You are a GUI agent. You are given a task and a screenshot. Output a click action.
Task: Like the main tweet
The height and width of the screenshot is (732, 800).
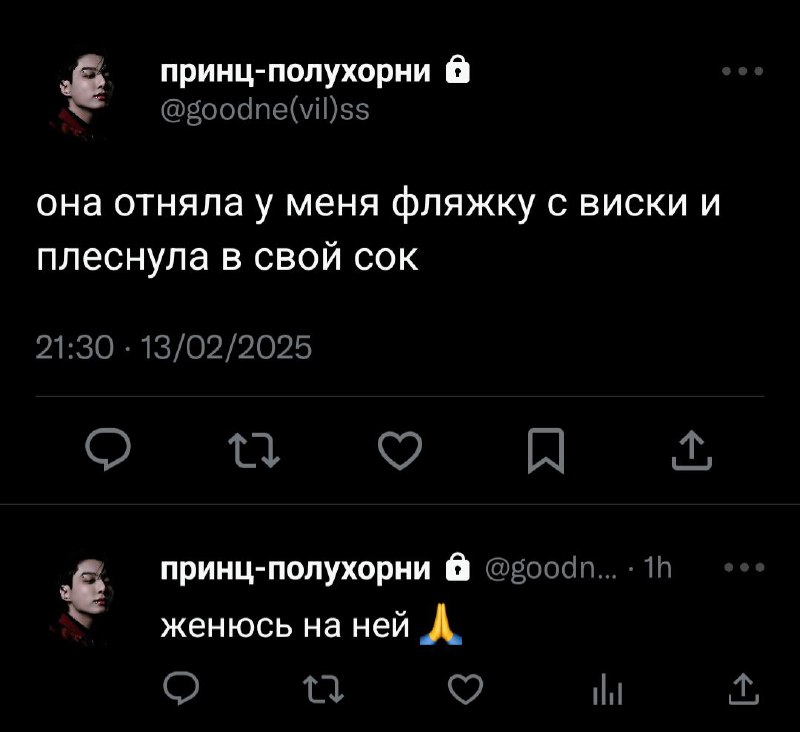[400, 450]
